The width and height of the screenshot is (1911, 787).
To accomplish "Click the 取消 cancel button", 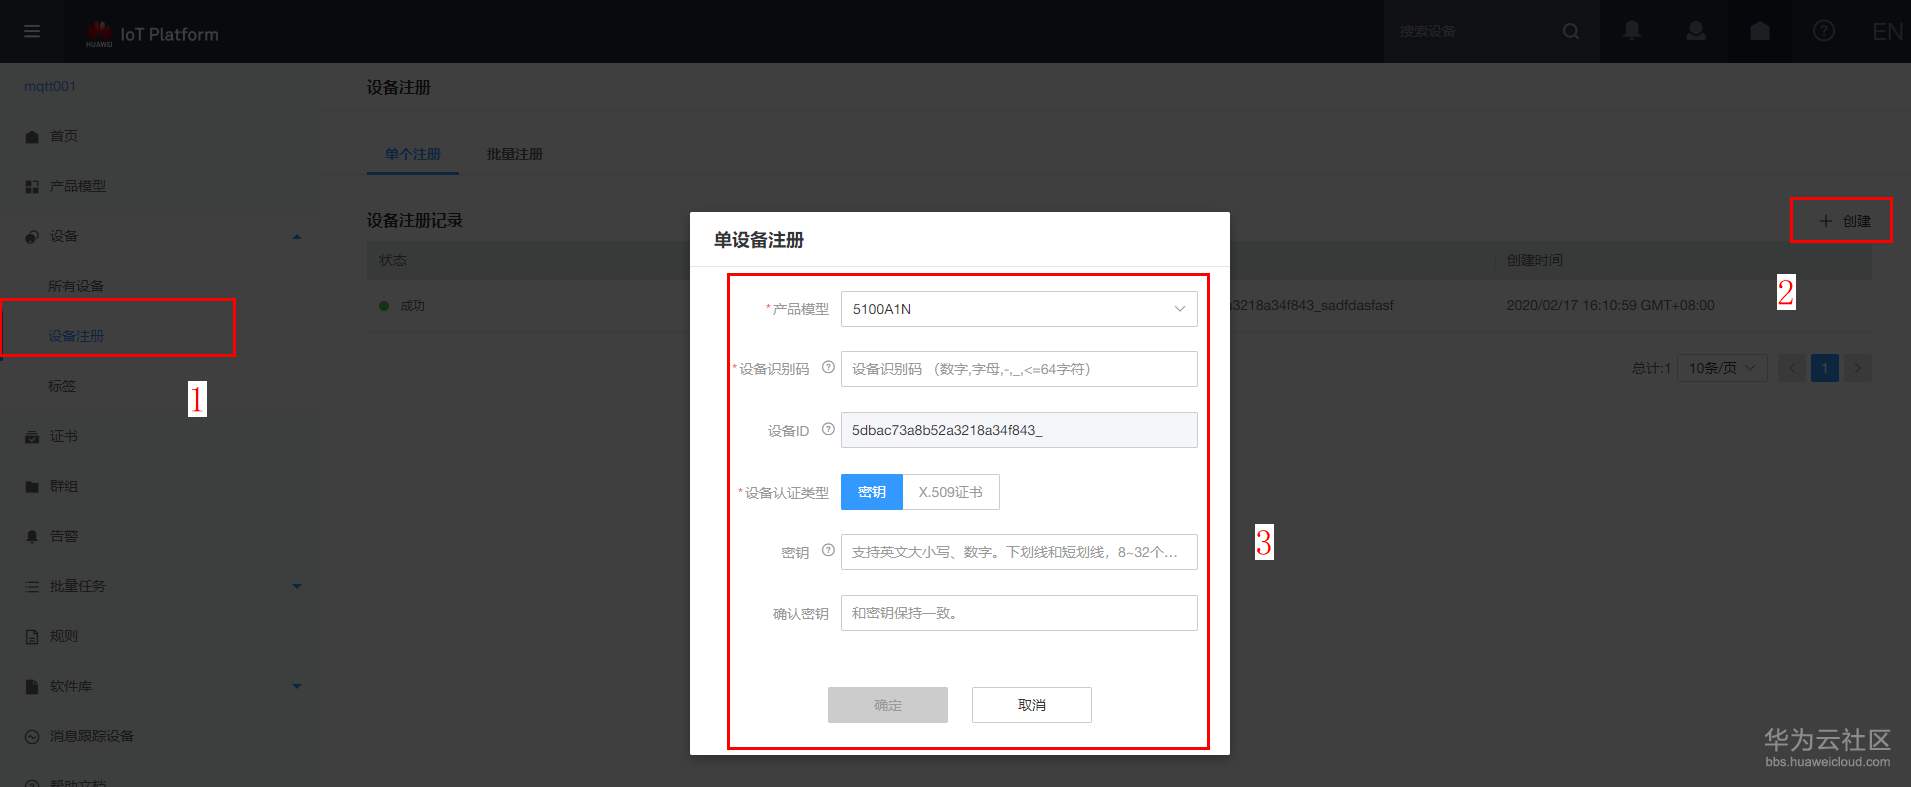I will point(1032,705).
